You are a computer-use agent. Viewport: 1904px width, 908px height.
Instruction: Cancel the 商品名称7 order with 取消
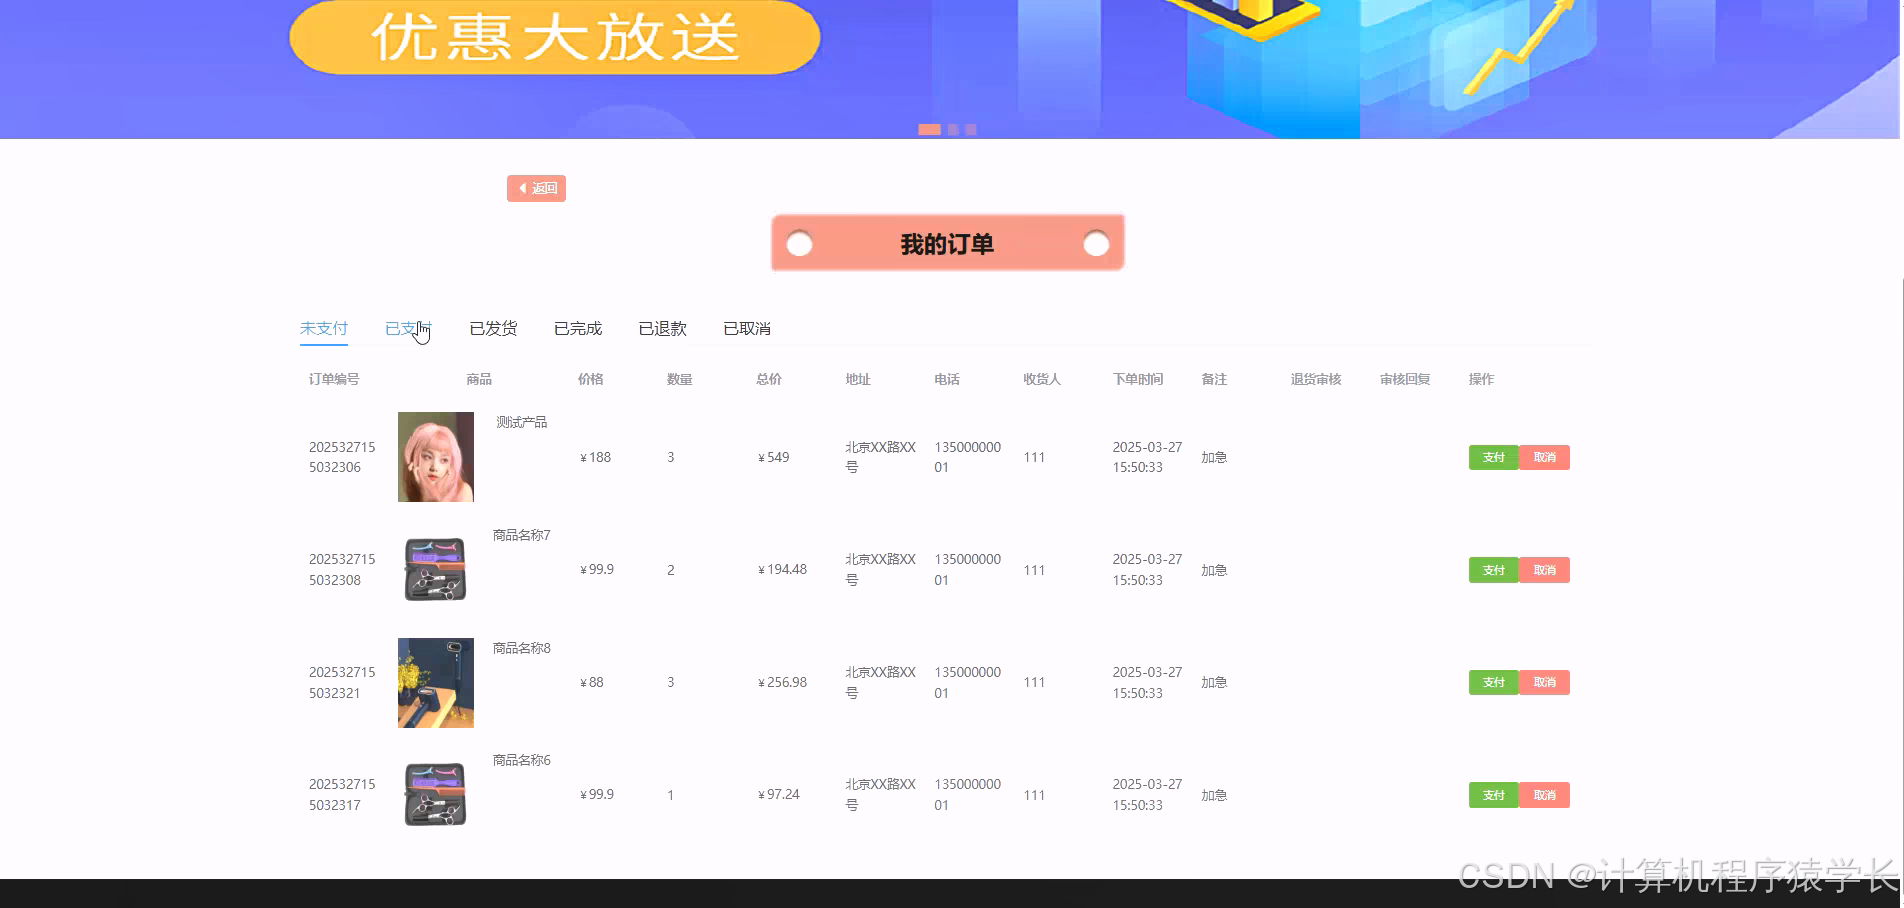click(x=1543, y=569)
